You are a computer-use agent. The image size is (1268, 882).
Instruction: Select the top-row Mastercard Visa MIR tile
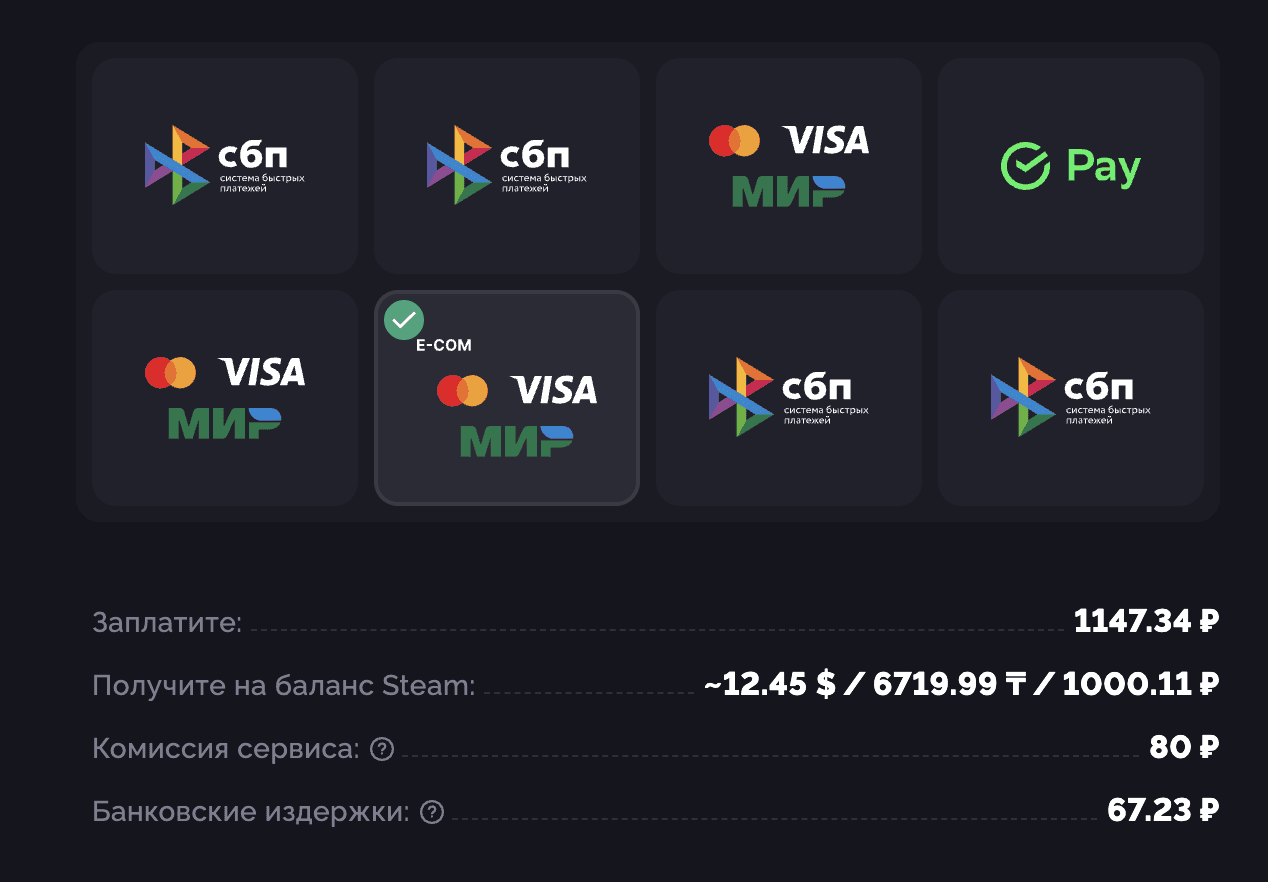788,166
